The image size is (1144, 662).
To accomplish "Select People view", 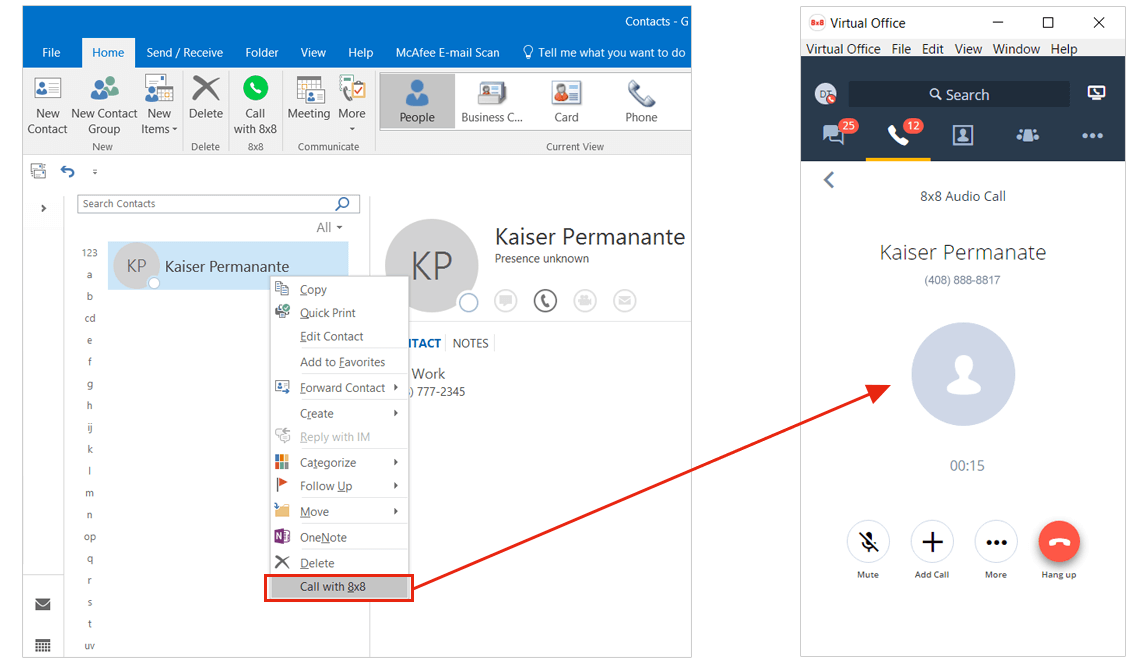I will tap(417, 101).
